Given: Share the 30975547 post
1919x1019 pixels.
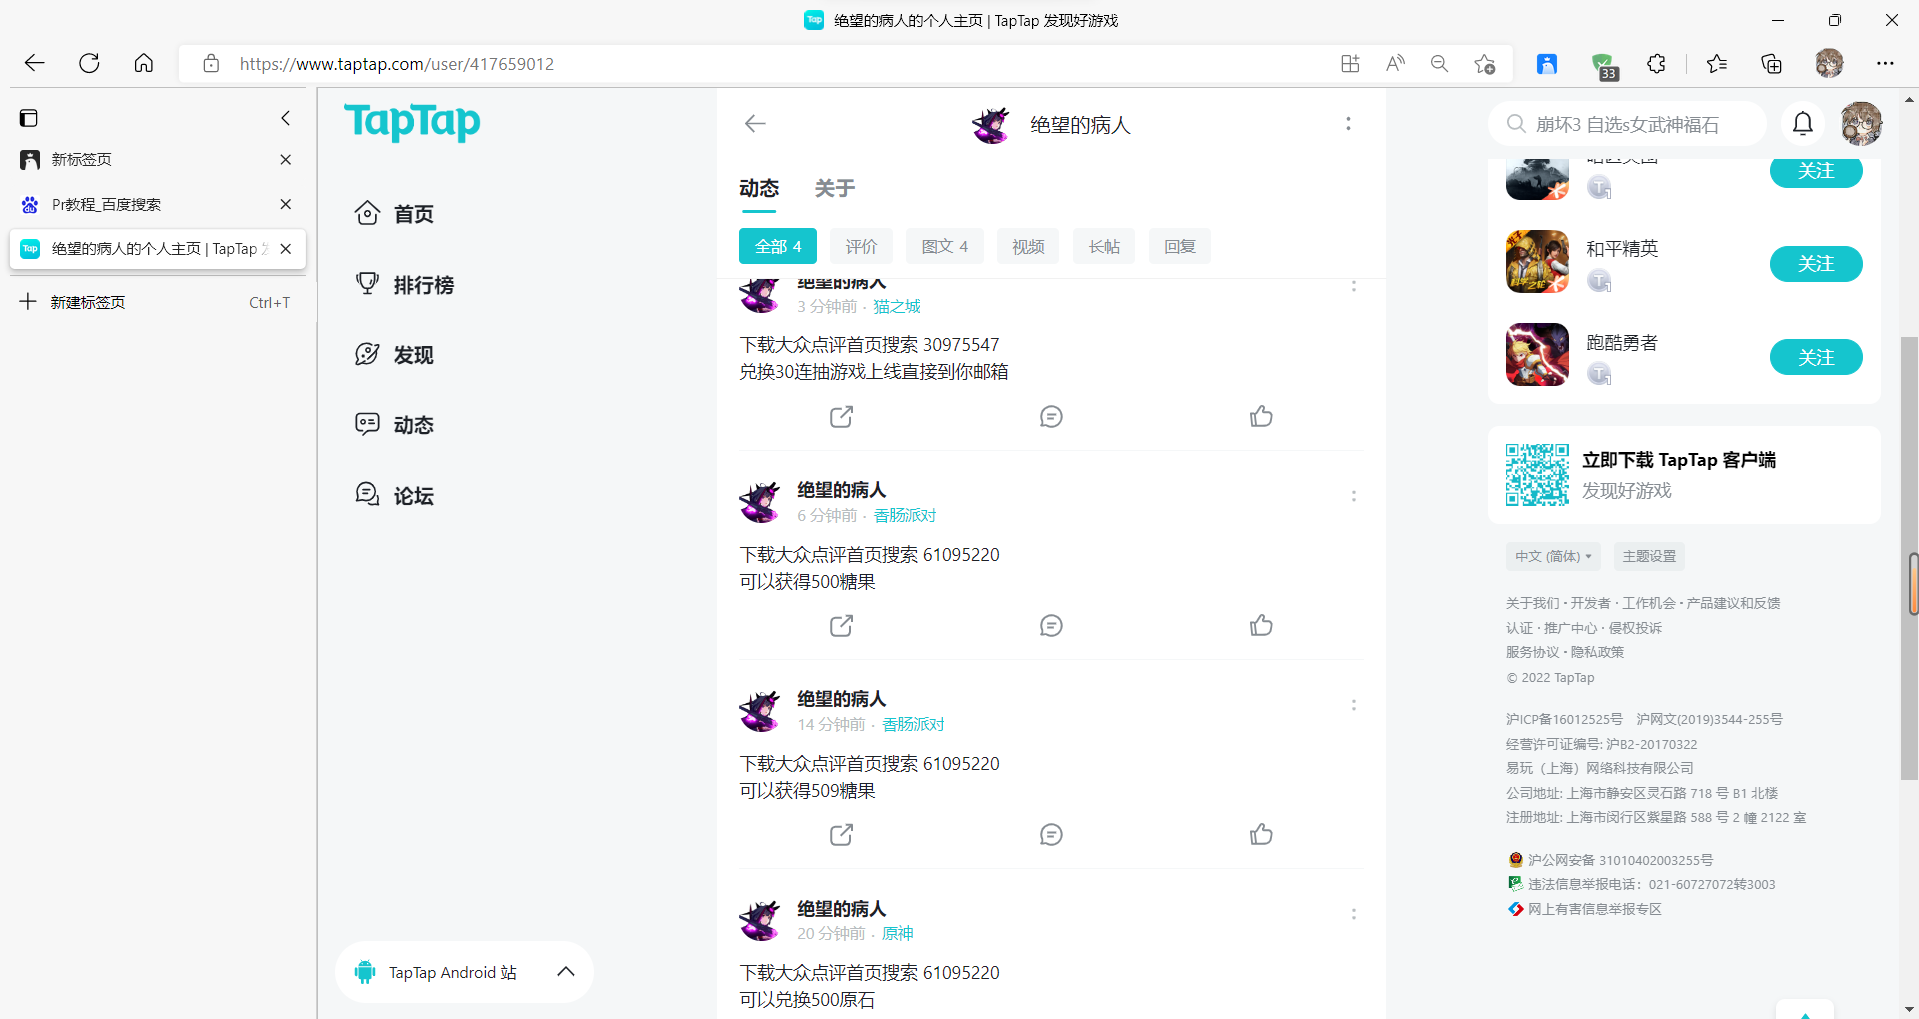Looking at the screenshot, I should tap(841, 416).
